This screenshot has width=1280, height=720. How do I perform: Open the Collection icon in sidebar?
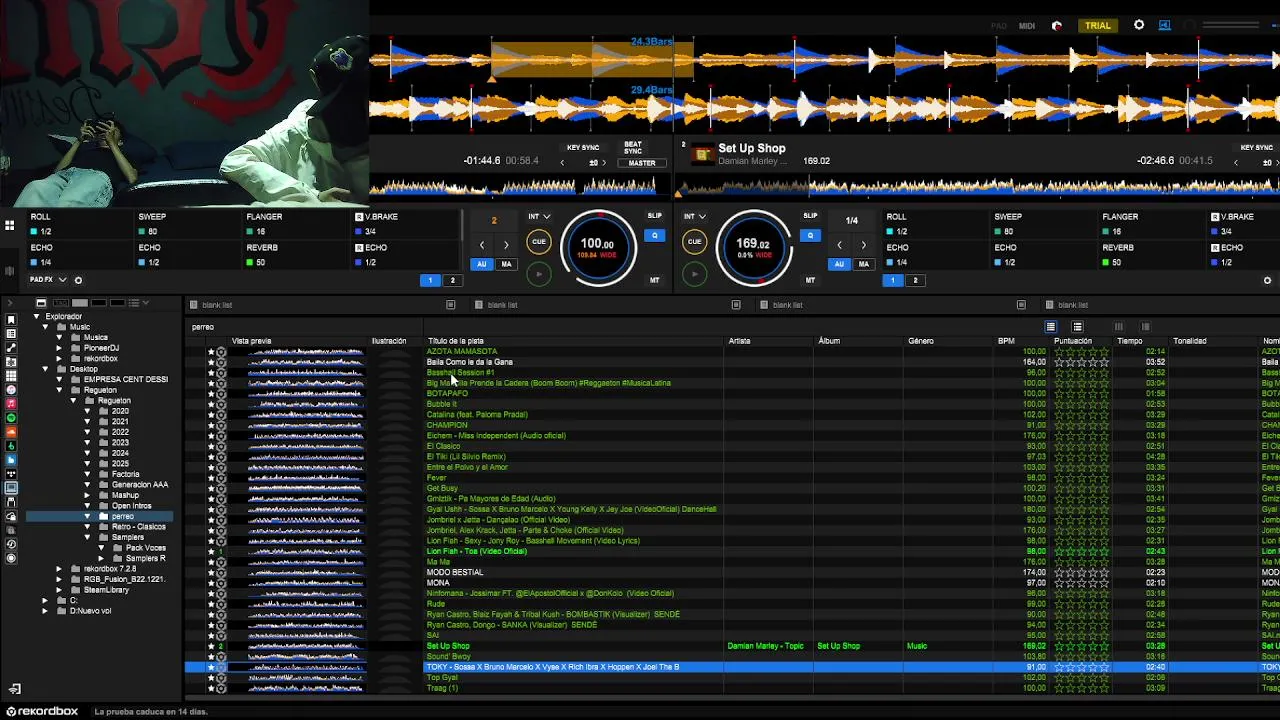[x=11, y=319]
